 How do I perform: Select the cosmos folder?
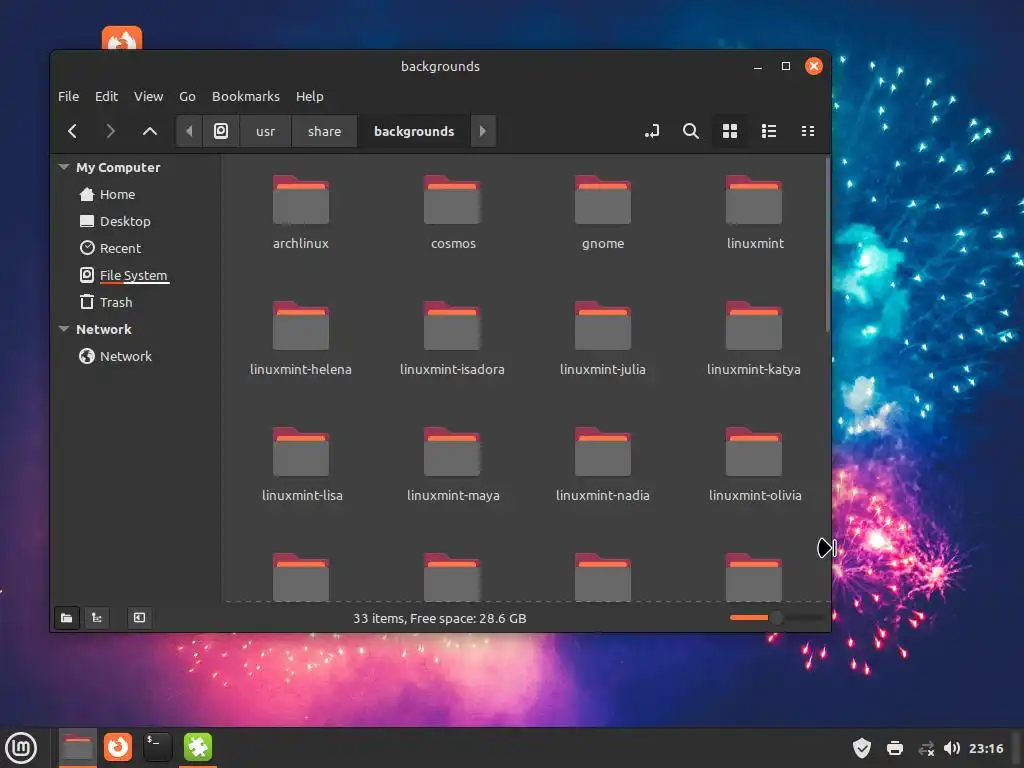[x=453, y=212]
